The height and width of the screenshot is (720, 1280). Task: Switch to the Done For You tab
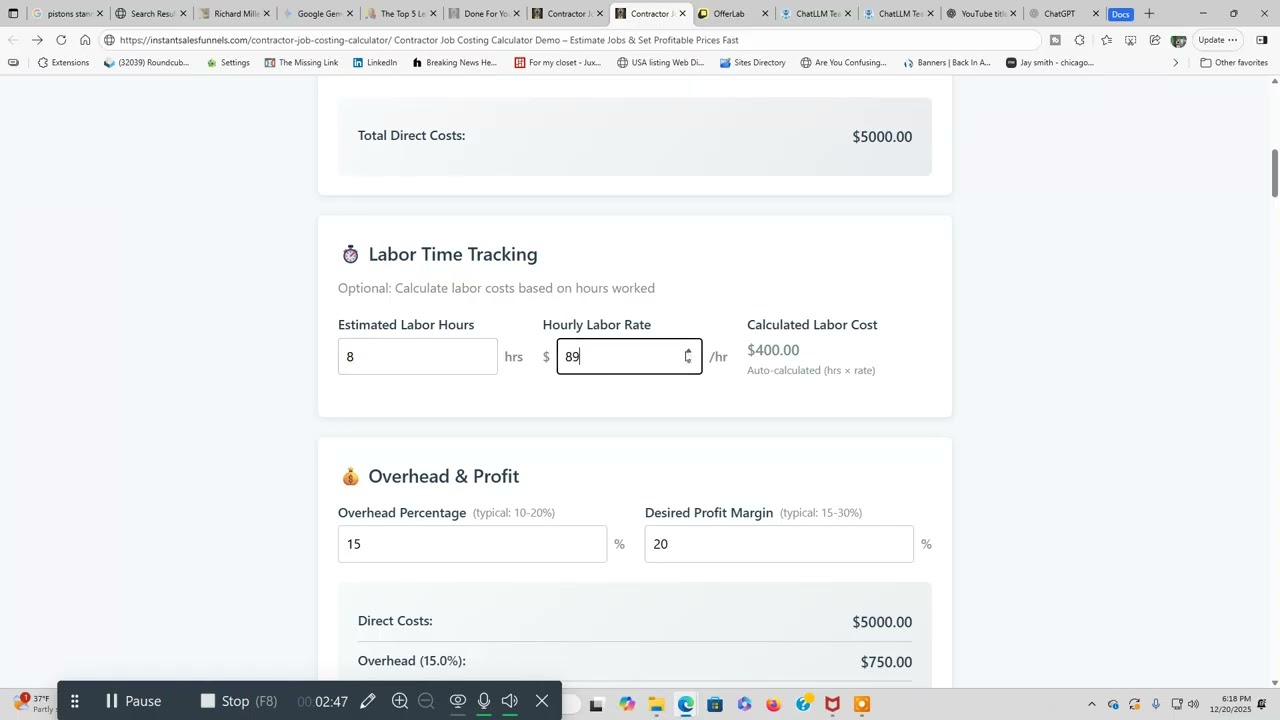484,14
